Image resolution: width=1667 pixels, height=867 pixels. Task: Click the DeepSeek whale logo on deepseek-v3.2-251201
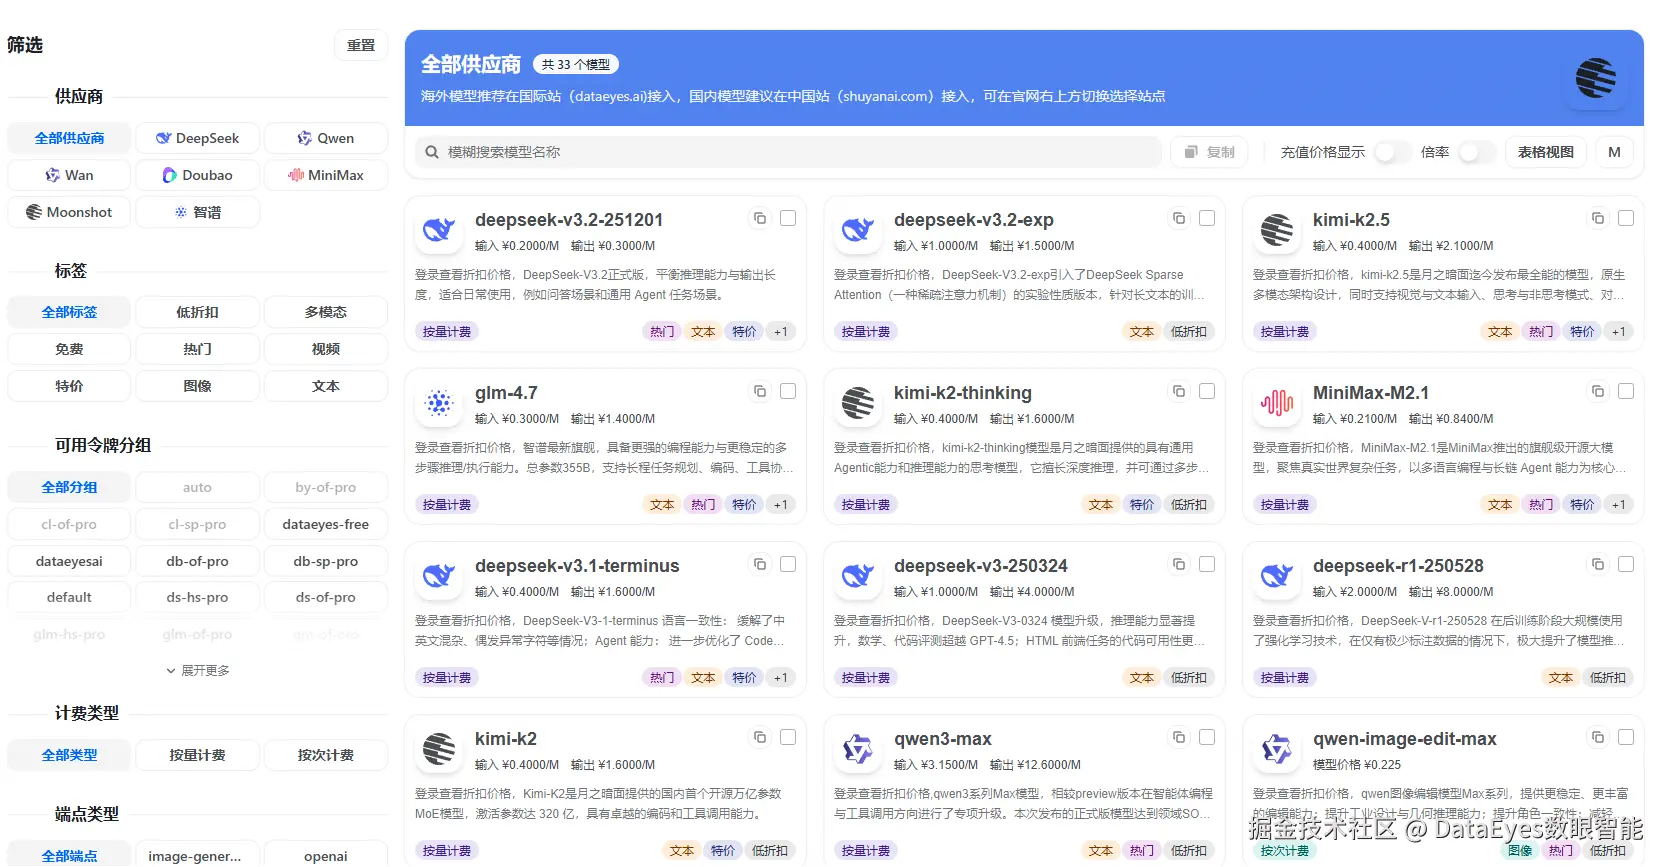439,230
